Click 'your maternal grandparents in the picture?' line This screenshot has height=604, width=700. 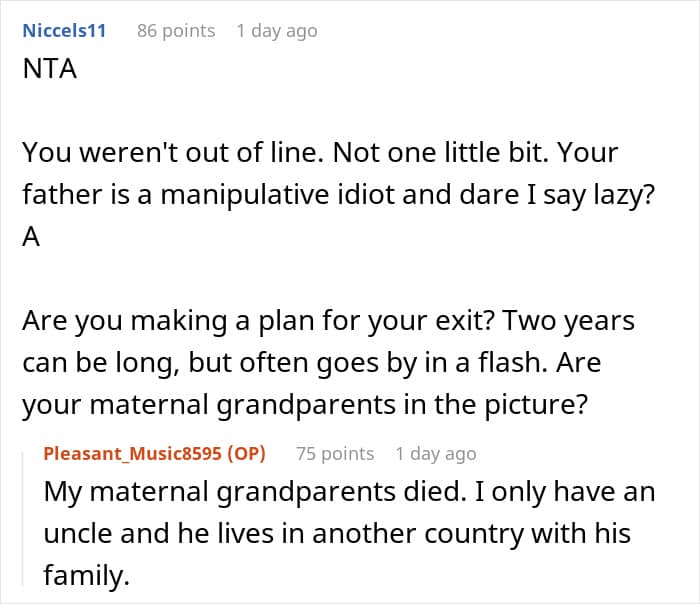[x=305, y=405]
